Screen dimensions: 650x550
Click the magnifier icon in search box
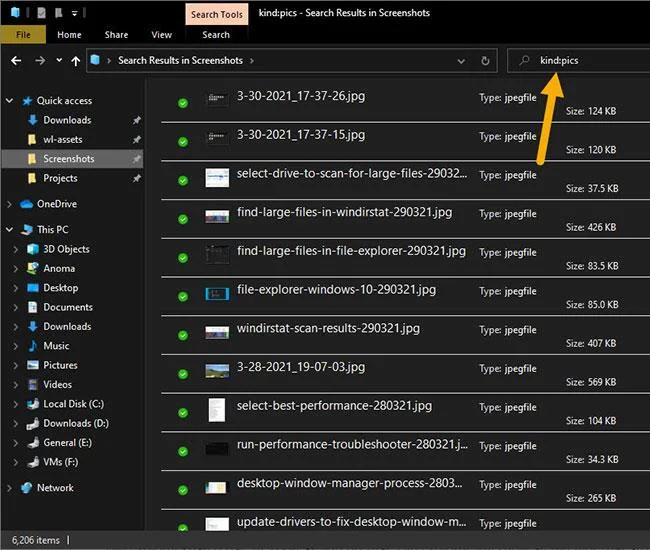point(524,61)
